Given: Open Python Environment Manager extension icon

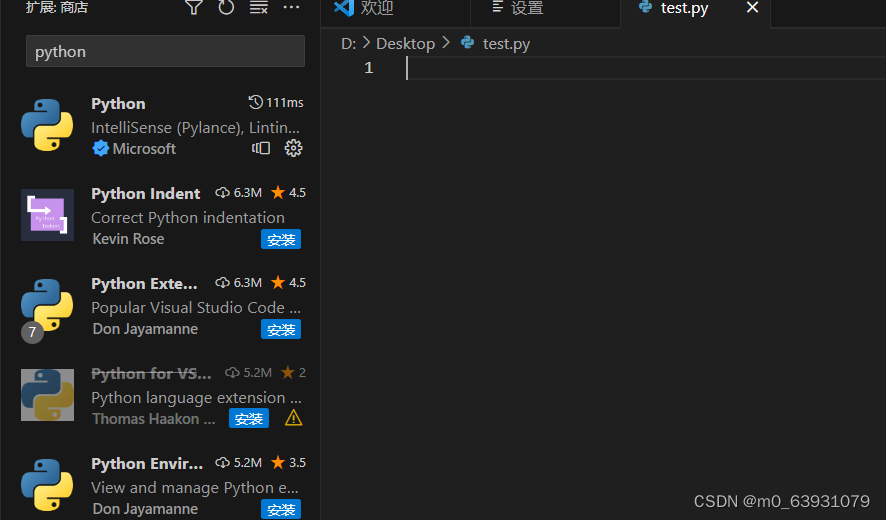Looking at the screenshot, I should [x=47, y=485].
